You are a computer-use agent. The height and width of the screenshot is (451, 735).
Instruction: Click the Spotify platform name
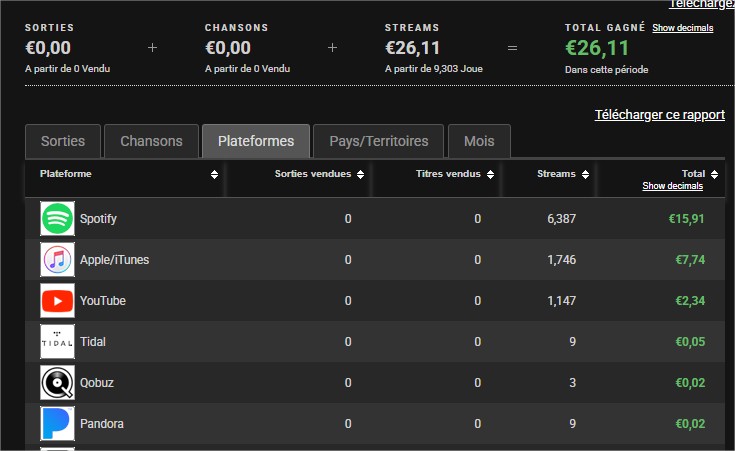click(x=98, y=219)
